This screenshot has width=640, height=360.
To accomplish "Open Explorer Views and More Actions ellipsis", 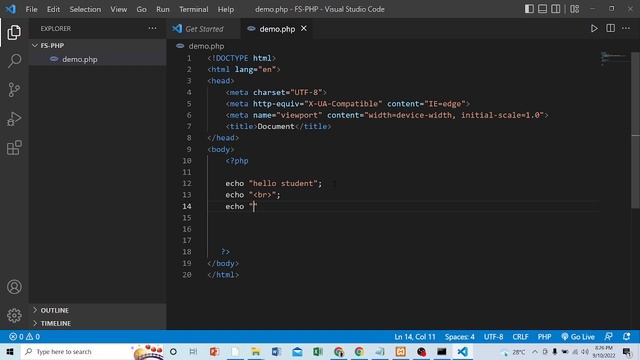I will [152, 29].
